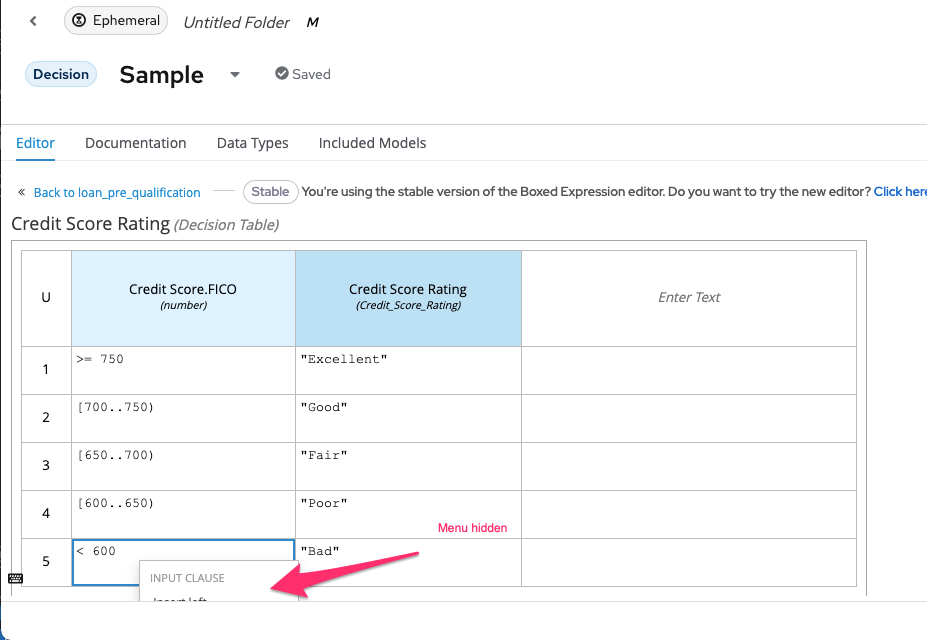
Task: Open the Data Types tab
Action: pyautogui.click(x=253, y=143)
